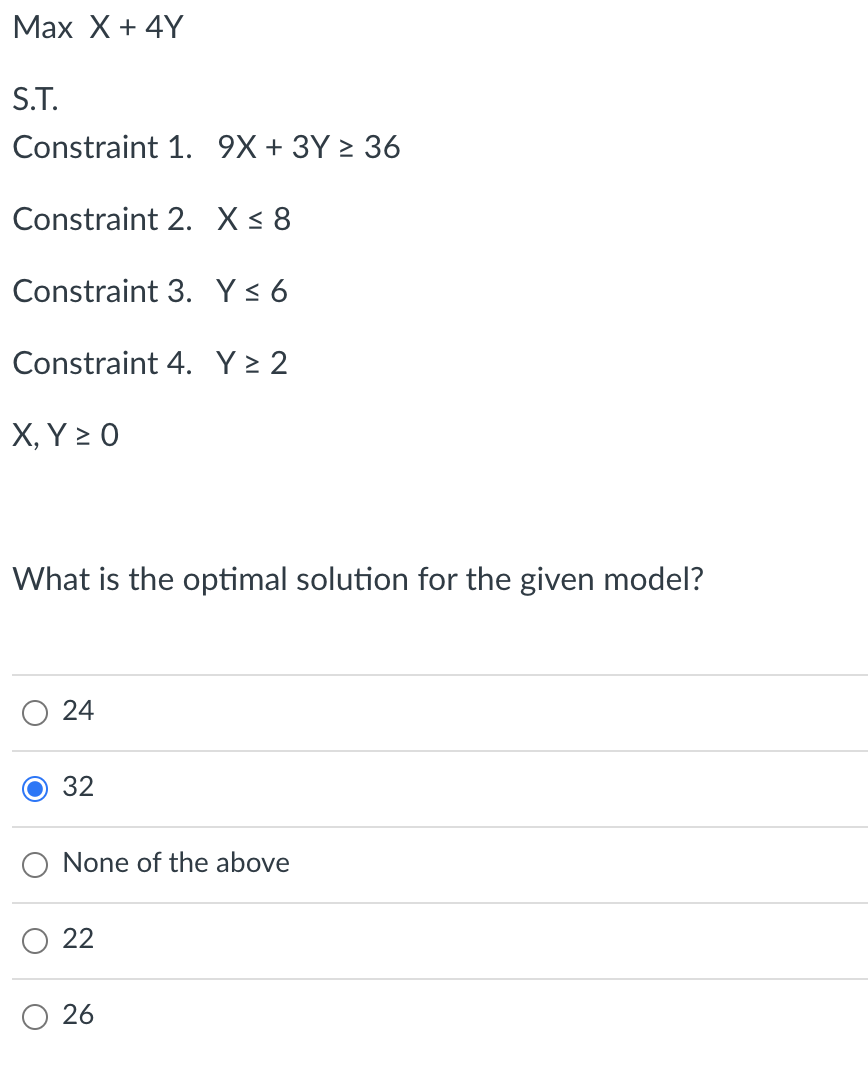Click the non-negativity line X, Y ≥ 0
This screenshot has height=1078, width=868.
(66, 436)
